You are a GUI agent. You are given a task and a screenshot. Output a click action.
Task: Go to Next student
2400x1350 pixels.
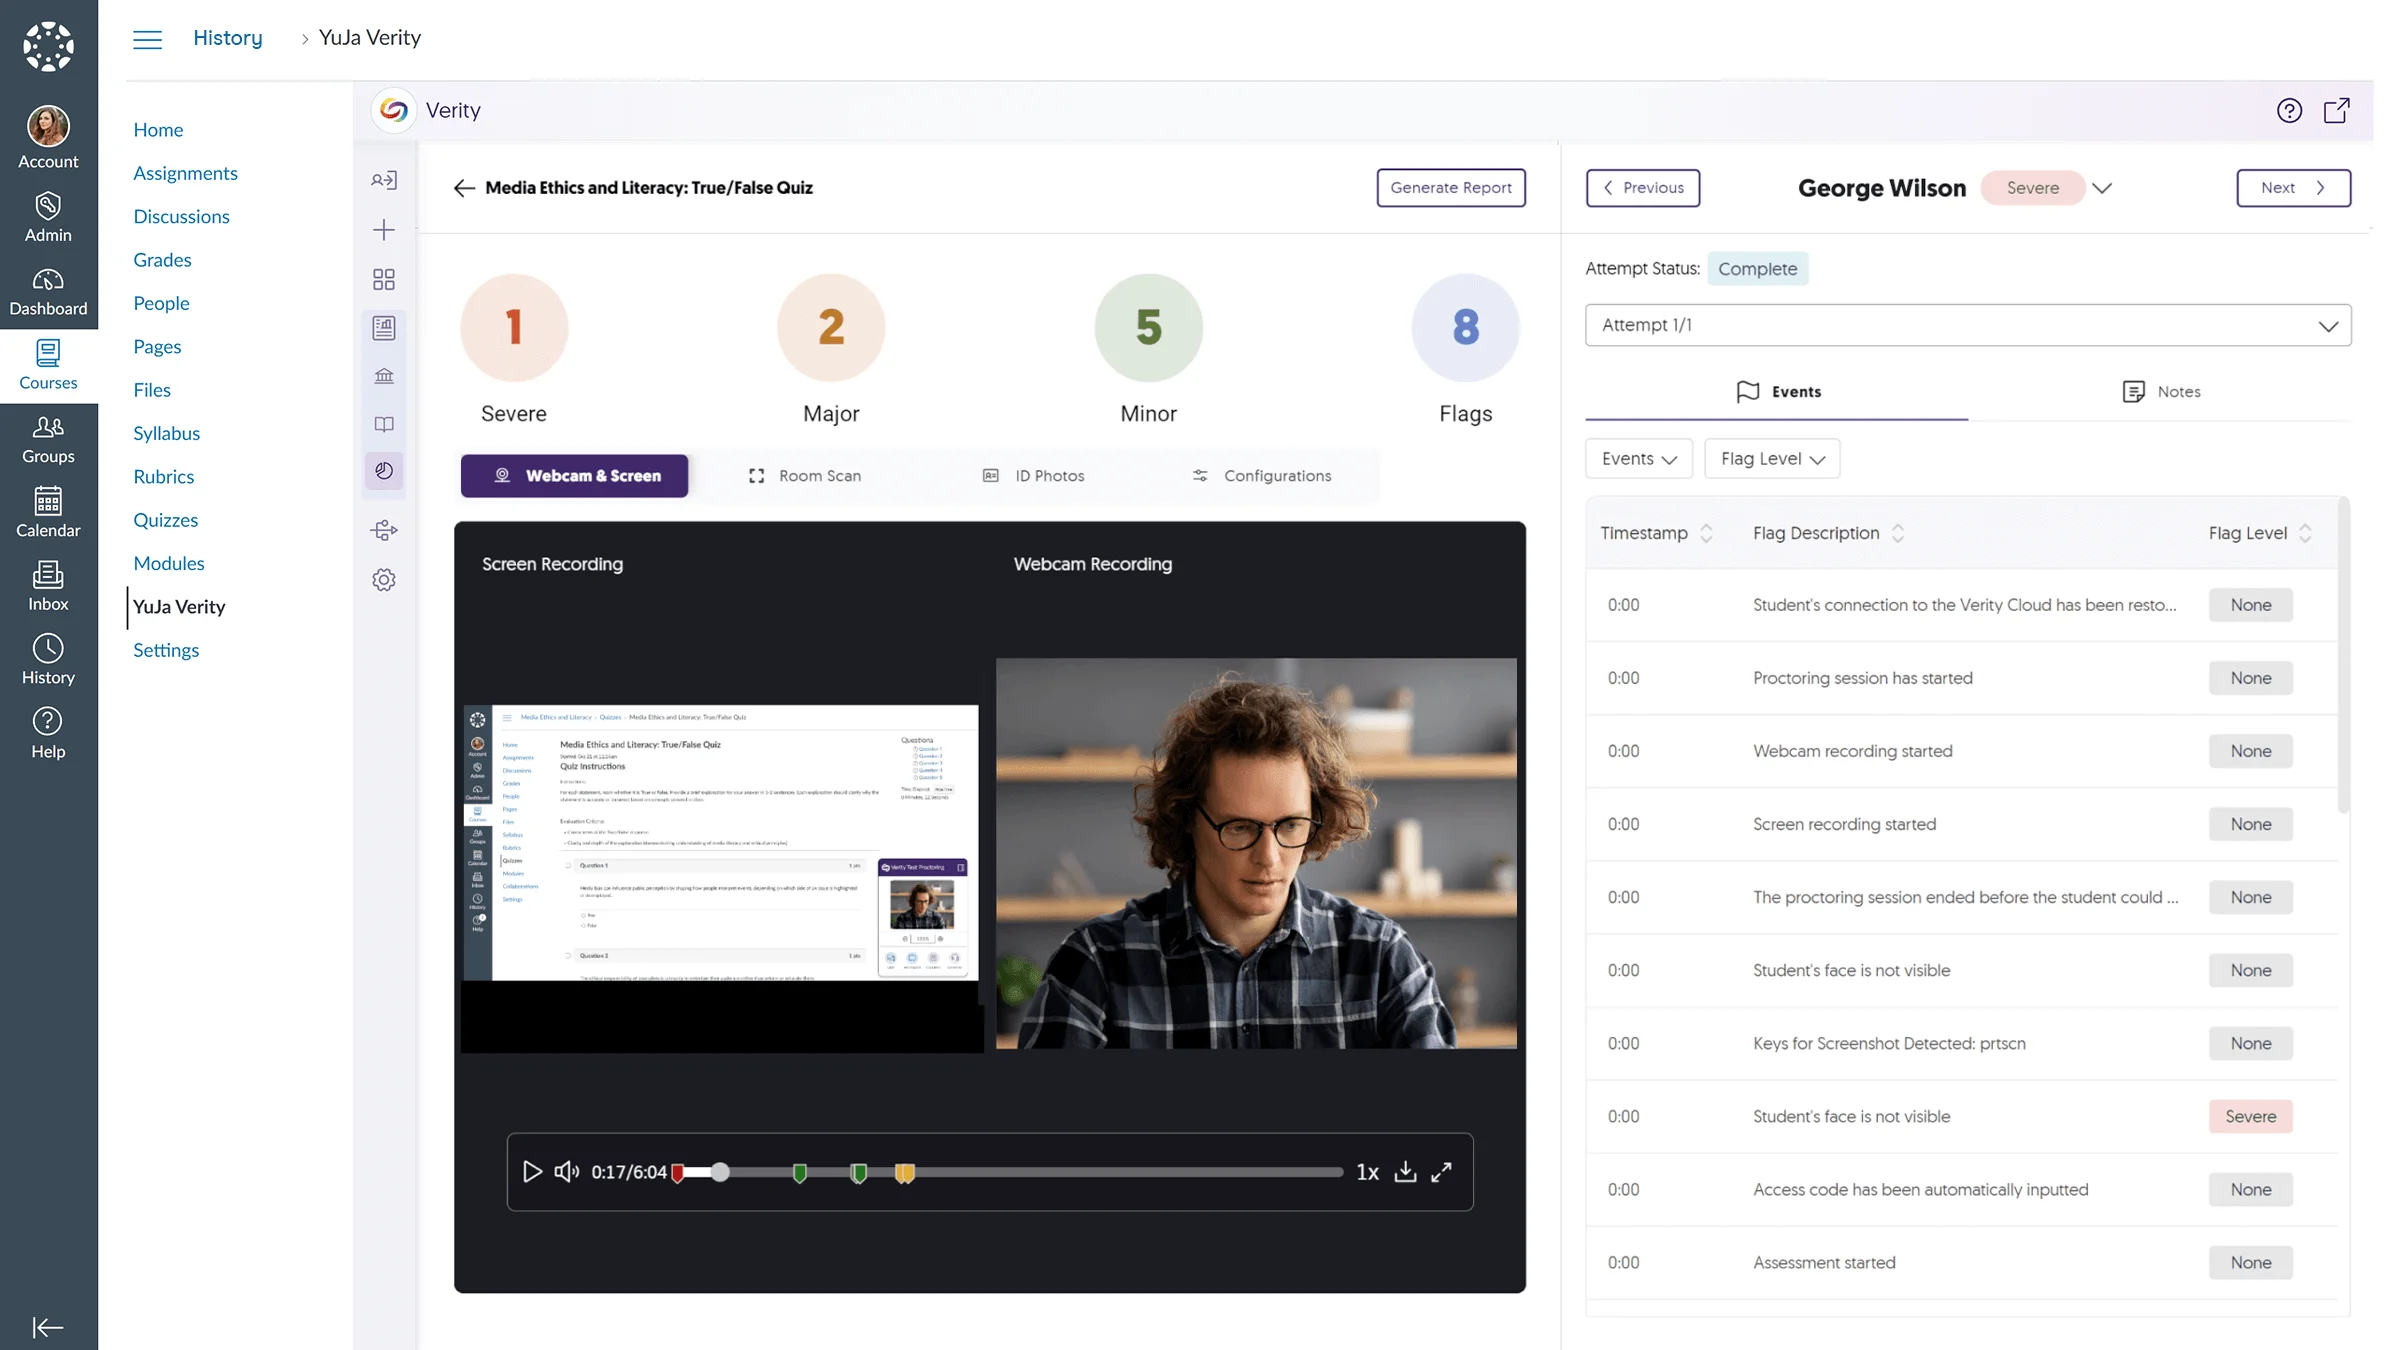pos(2294,188)
